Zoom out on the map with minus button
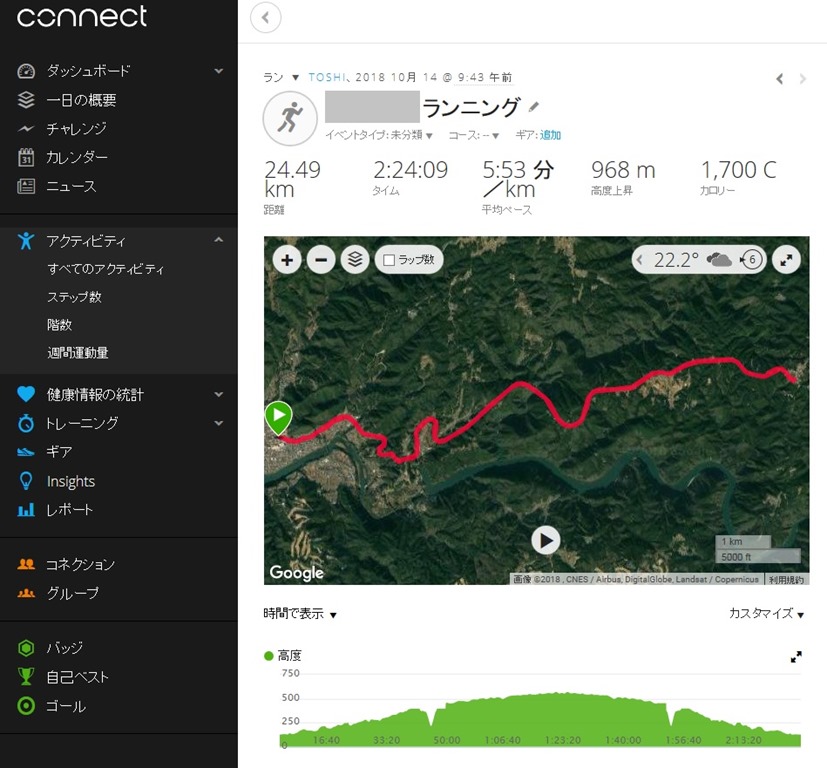The width and height of the screenshot is (827, 768). click(x=321, y=260)
